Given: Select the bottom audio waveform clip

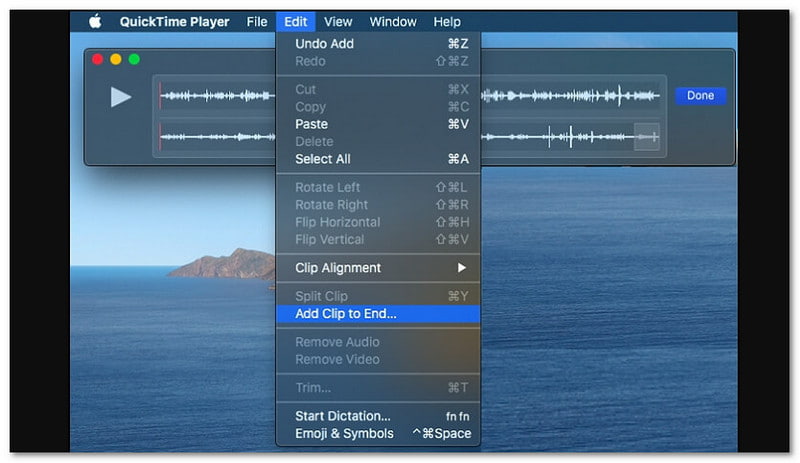Looking at the screenshot, I should [217, 137].
